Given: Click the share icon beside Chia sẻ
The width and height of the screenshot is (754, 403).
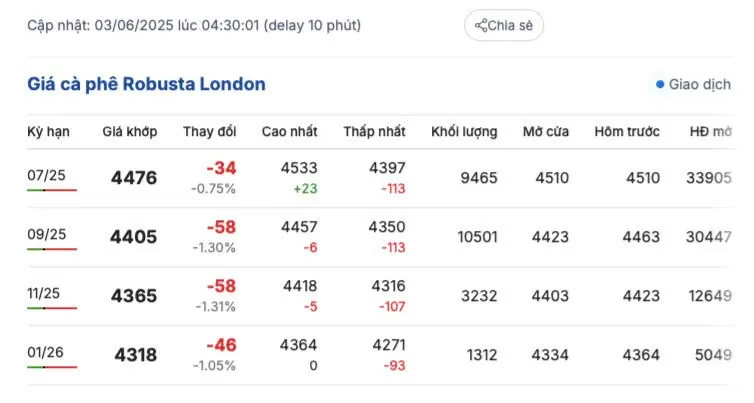Looking at the screenshot, I should 481,25.
